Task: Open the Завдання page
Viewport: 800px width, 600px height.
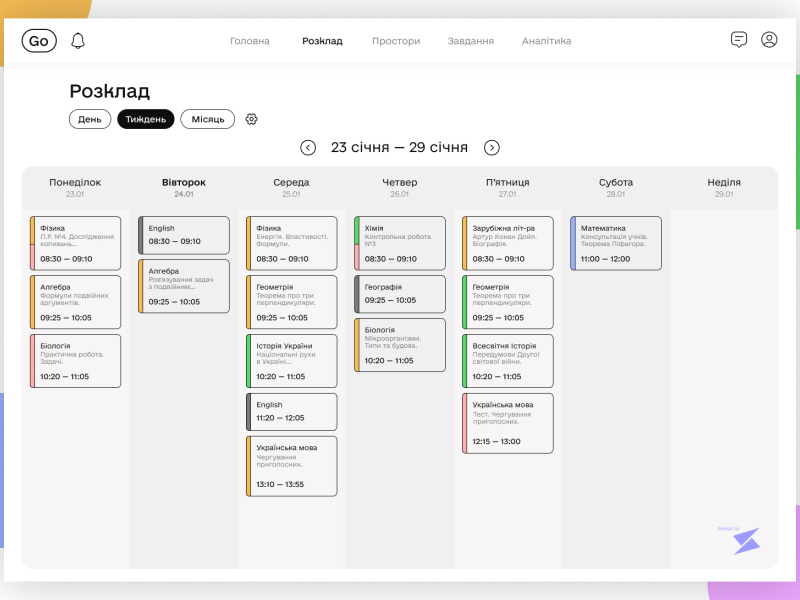Action: point(469,41)
